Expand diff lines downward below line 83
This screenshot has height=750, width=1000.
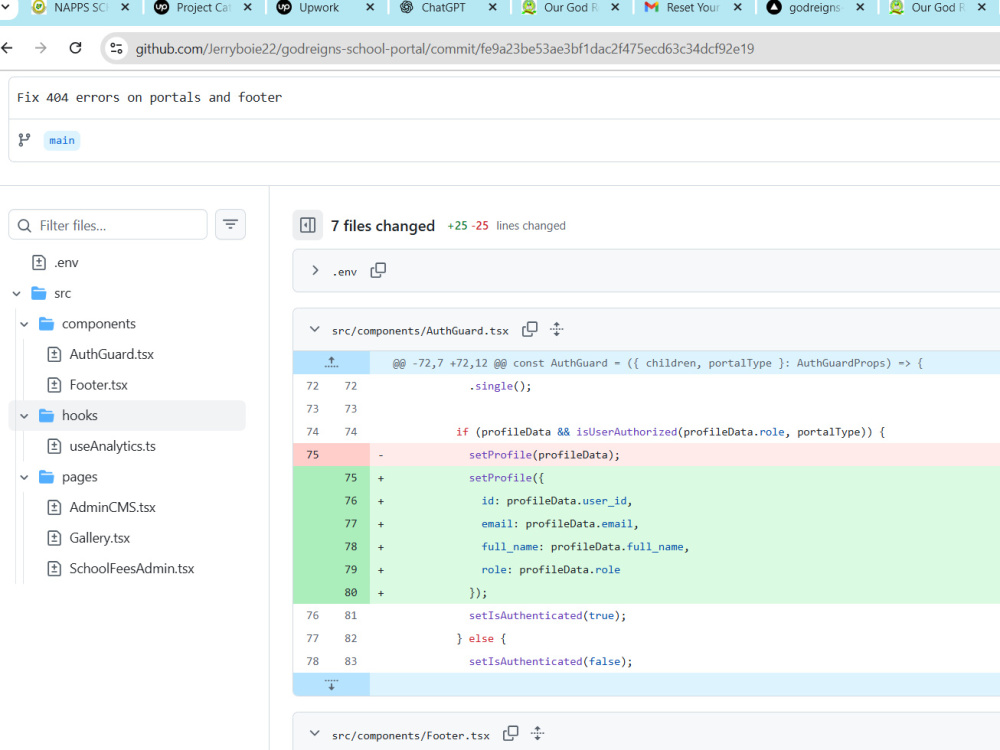pyautogui.click(x=332, y=684)
